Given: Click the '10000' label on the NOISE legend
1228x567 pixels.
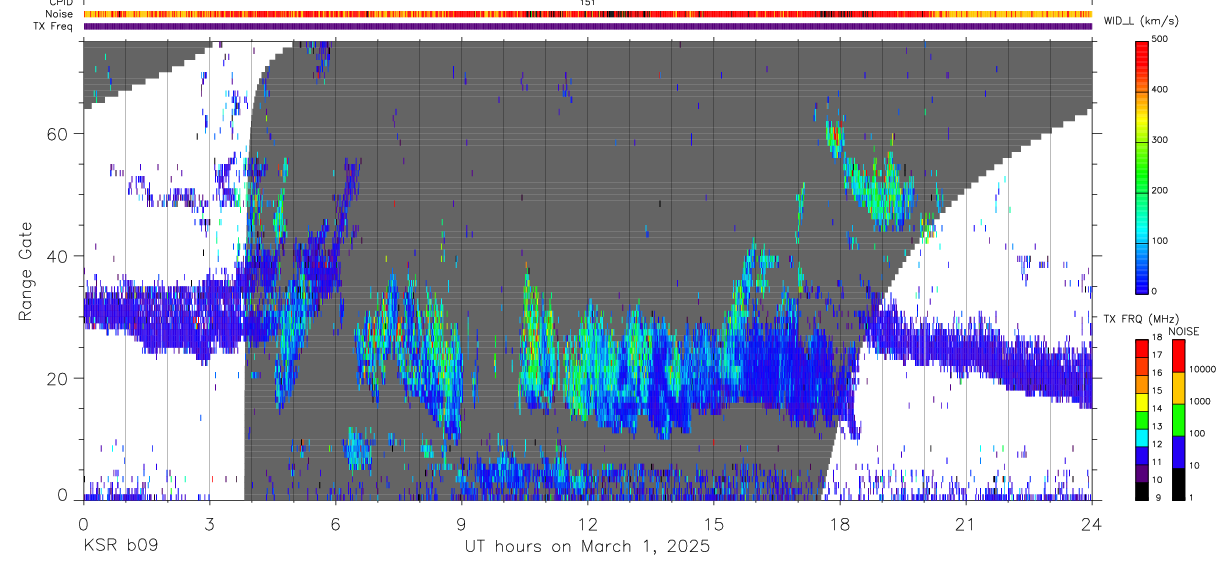Looking at the screenshot, I should 1201,369.
